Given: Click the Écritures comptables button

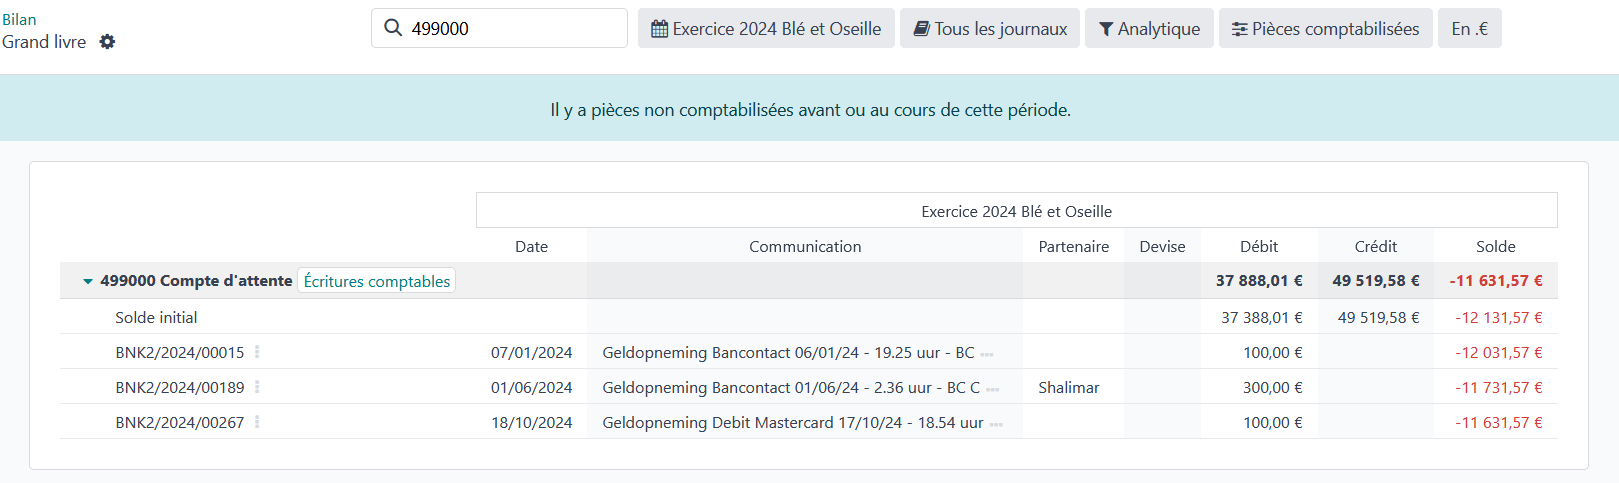Looking at the screenshot, I should coord(376,281).
